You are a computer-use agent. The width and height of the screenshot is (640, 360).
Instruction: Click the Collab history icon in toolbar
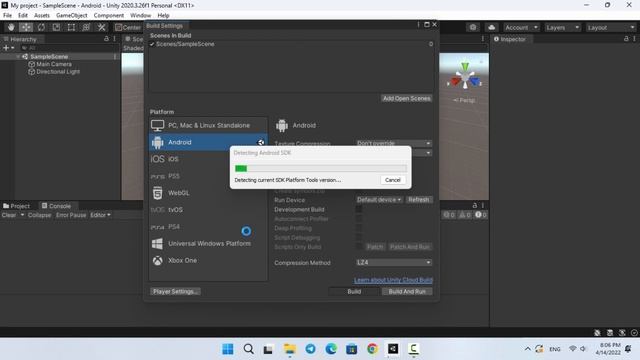pyautogui.click(x=473, y=27)
